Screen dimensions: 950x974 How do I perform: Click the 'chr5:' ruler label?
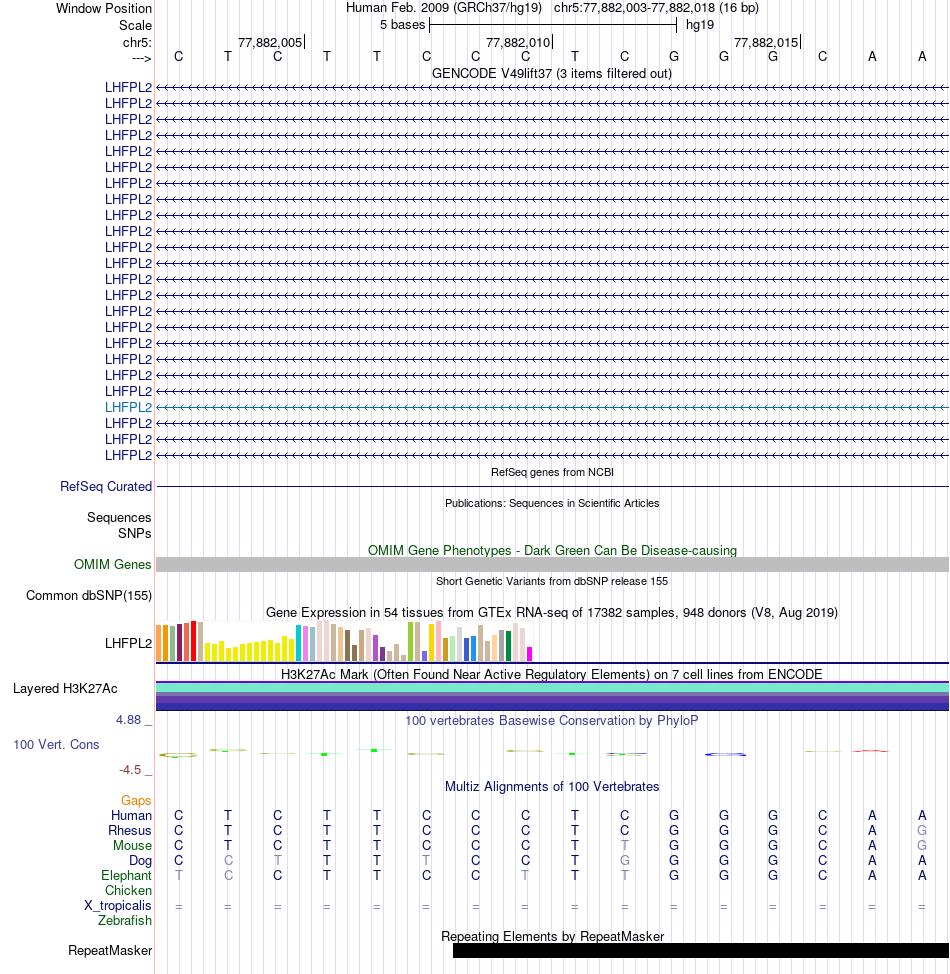pos(137,43)
